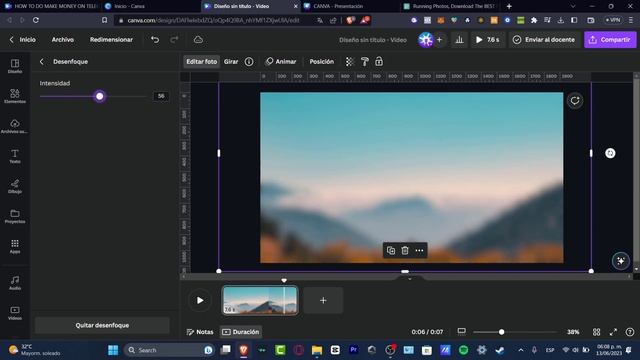
Task: Open the Windows Start menu
Action: pos(113,350)
